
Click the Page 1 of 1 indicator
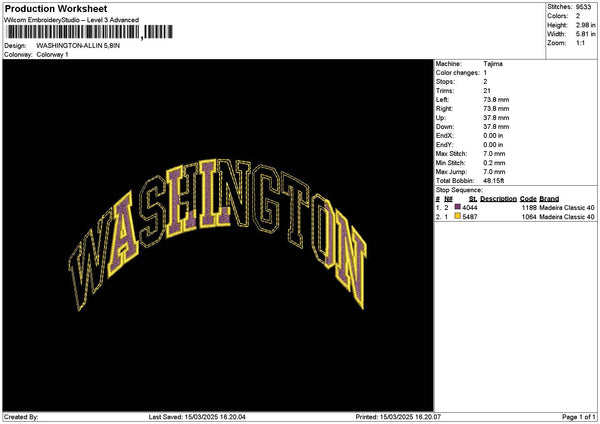click(x=579, y=417)
